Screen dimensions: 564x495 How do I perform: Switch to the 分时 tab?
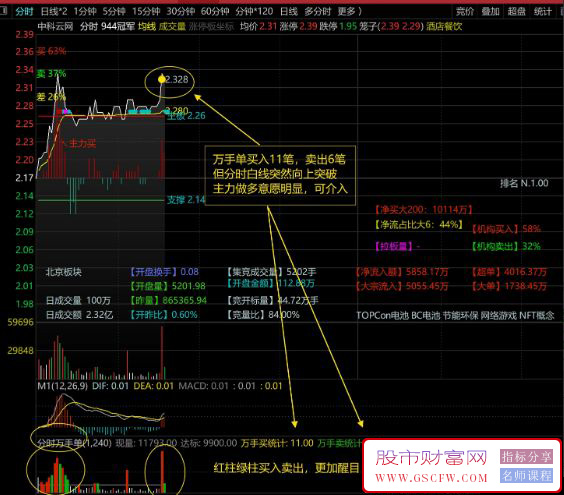(24, 12)
